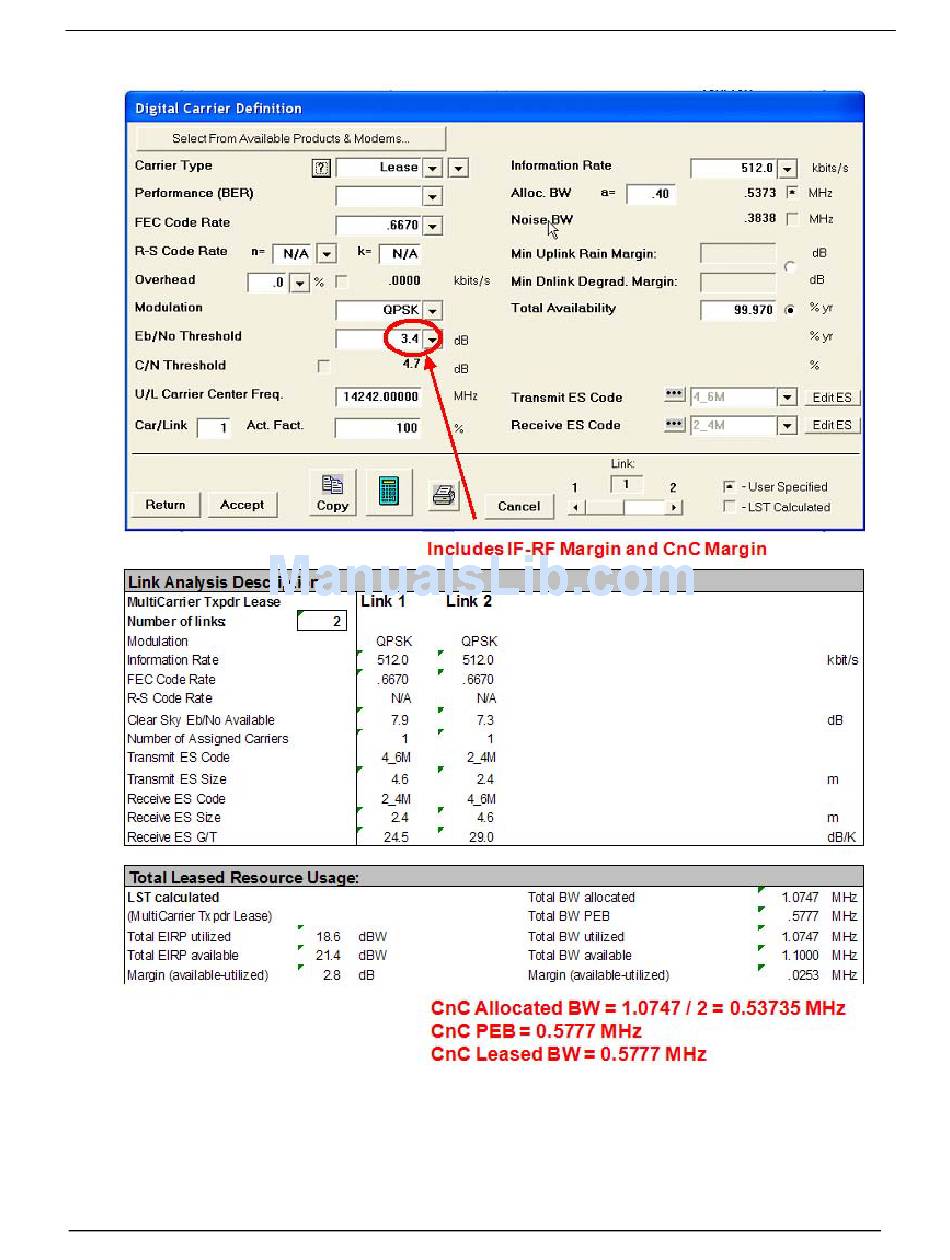Click the Receive ES G/T value 29.0
950x1260 pixels.
coord(481,837)
